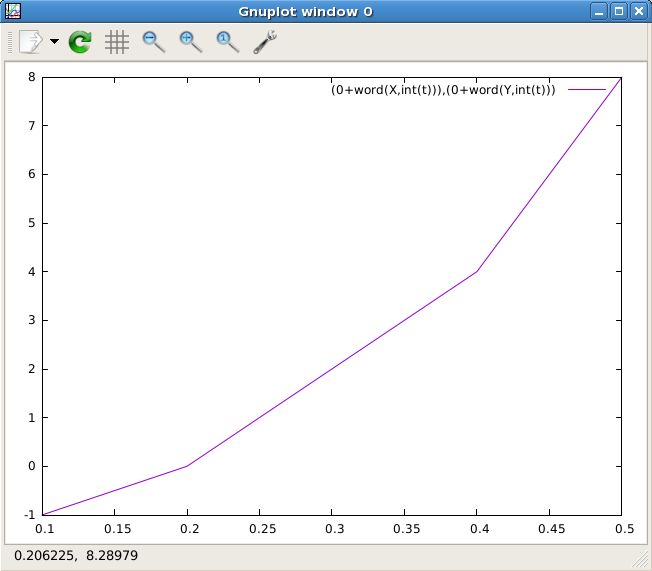
Task: Toggle the grid icon in toolbar
Action: click(x=117, y=42)
